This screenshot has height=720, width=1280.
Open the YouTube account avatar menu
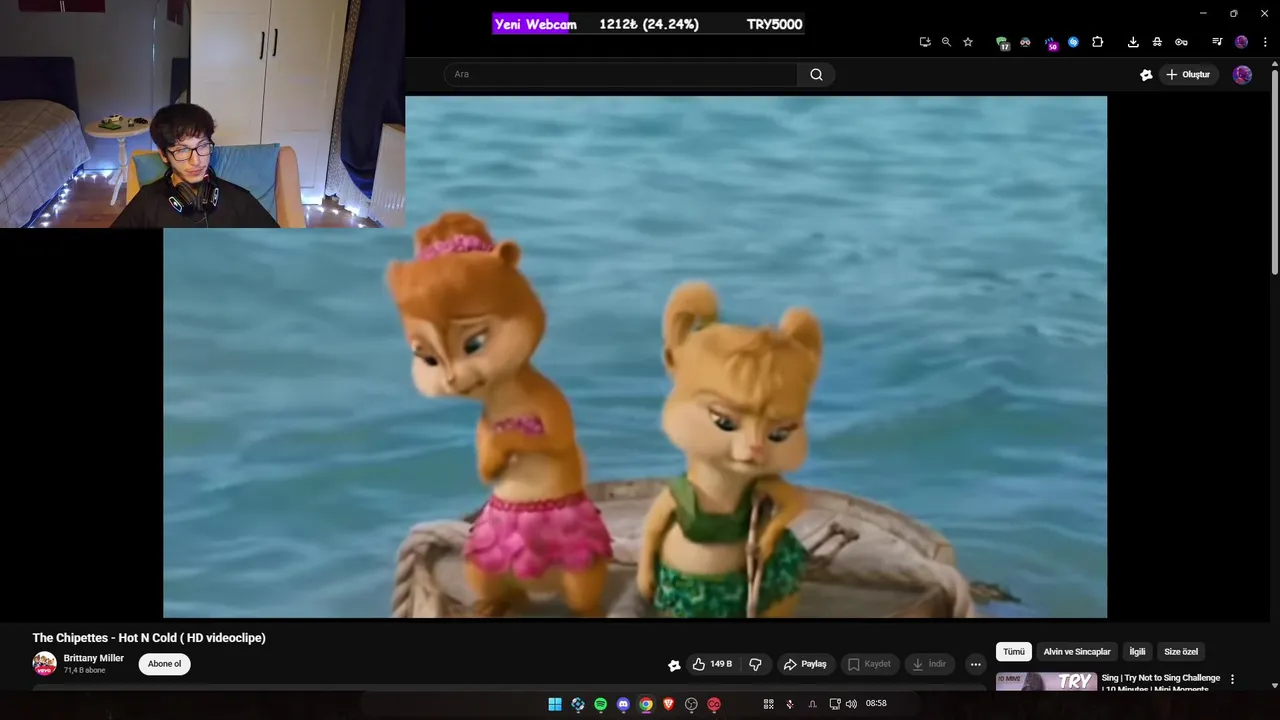pos(1242,75)
